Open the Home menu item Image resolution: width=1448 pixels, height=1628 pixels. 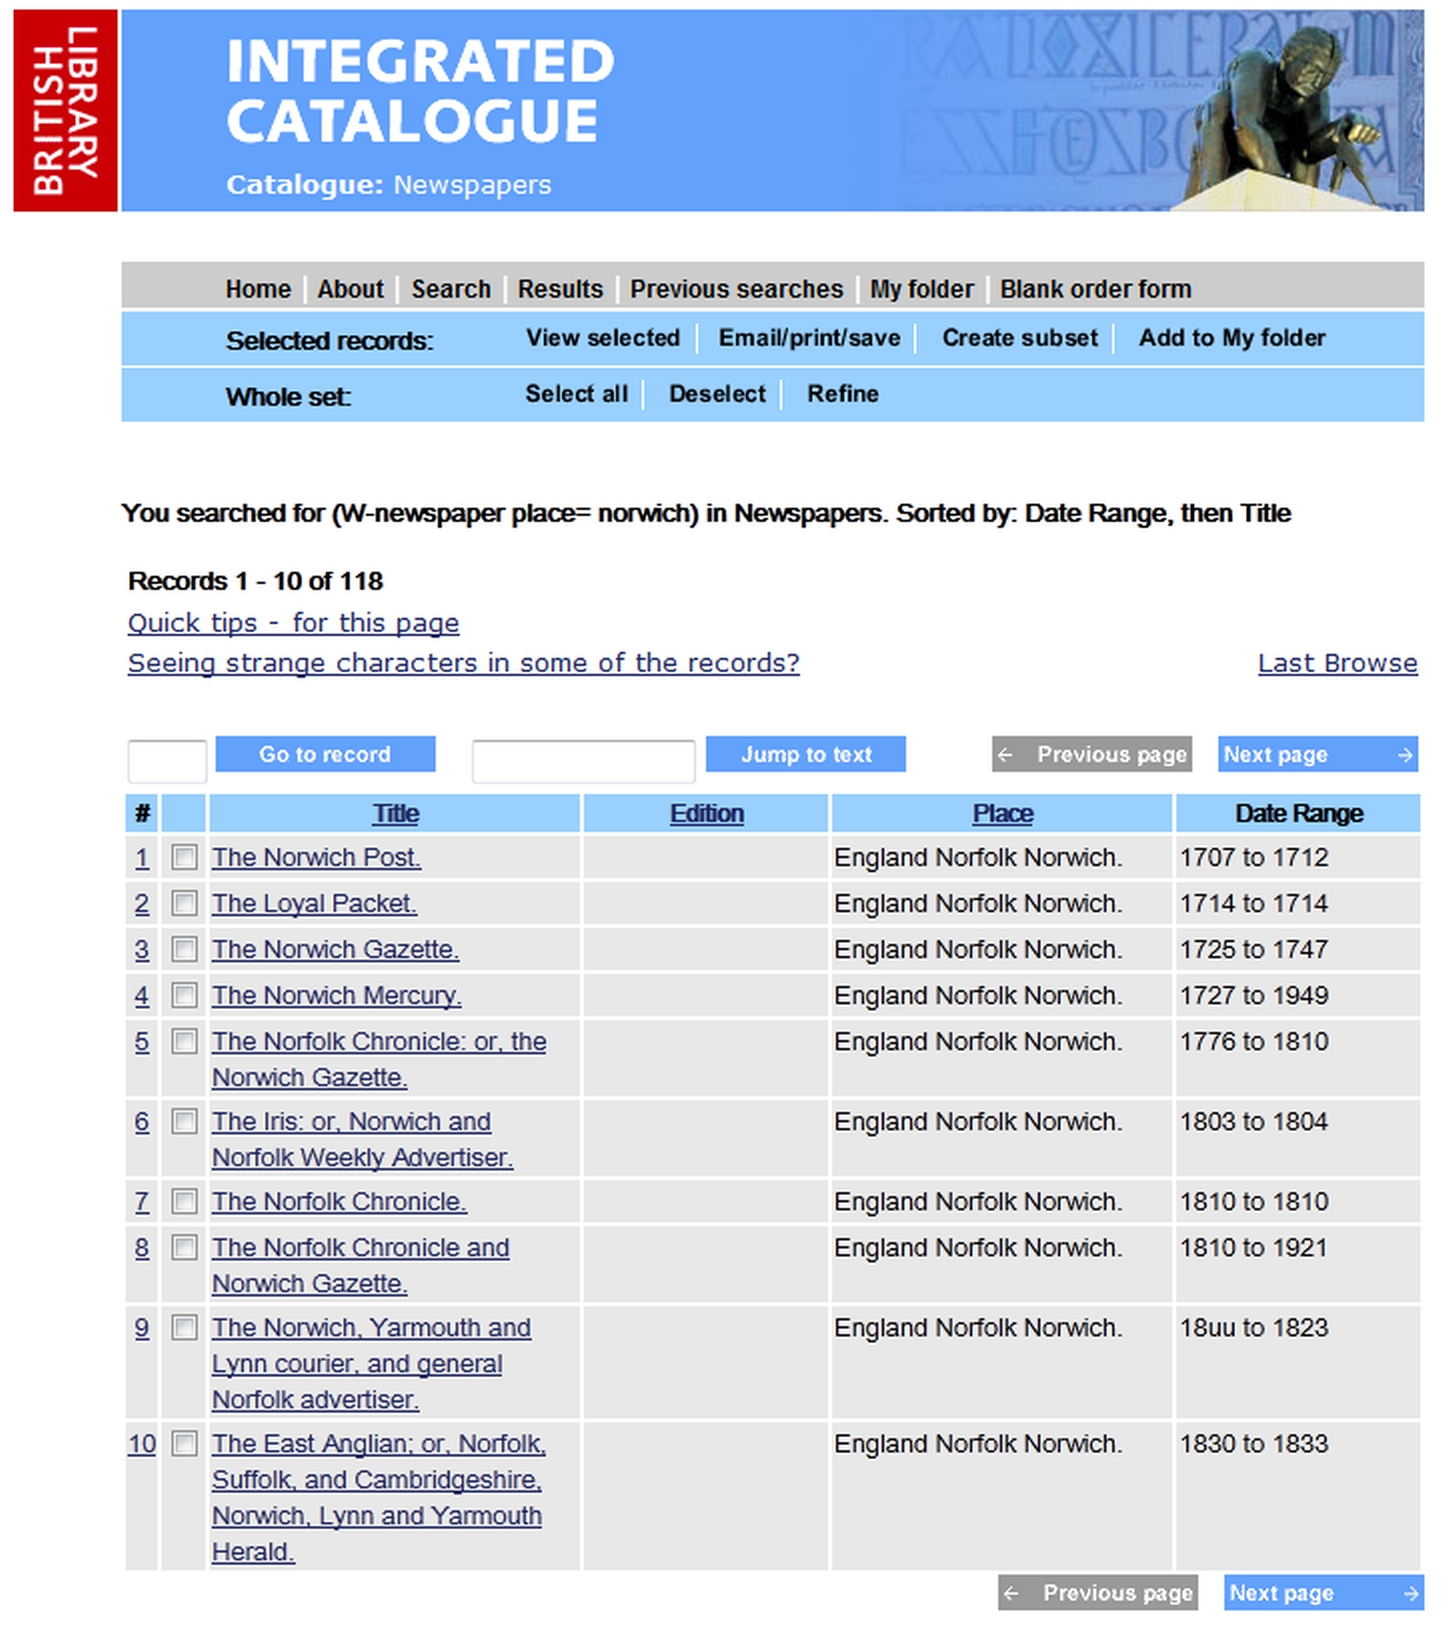pos(258,289)
